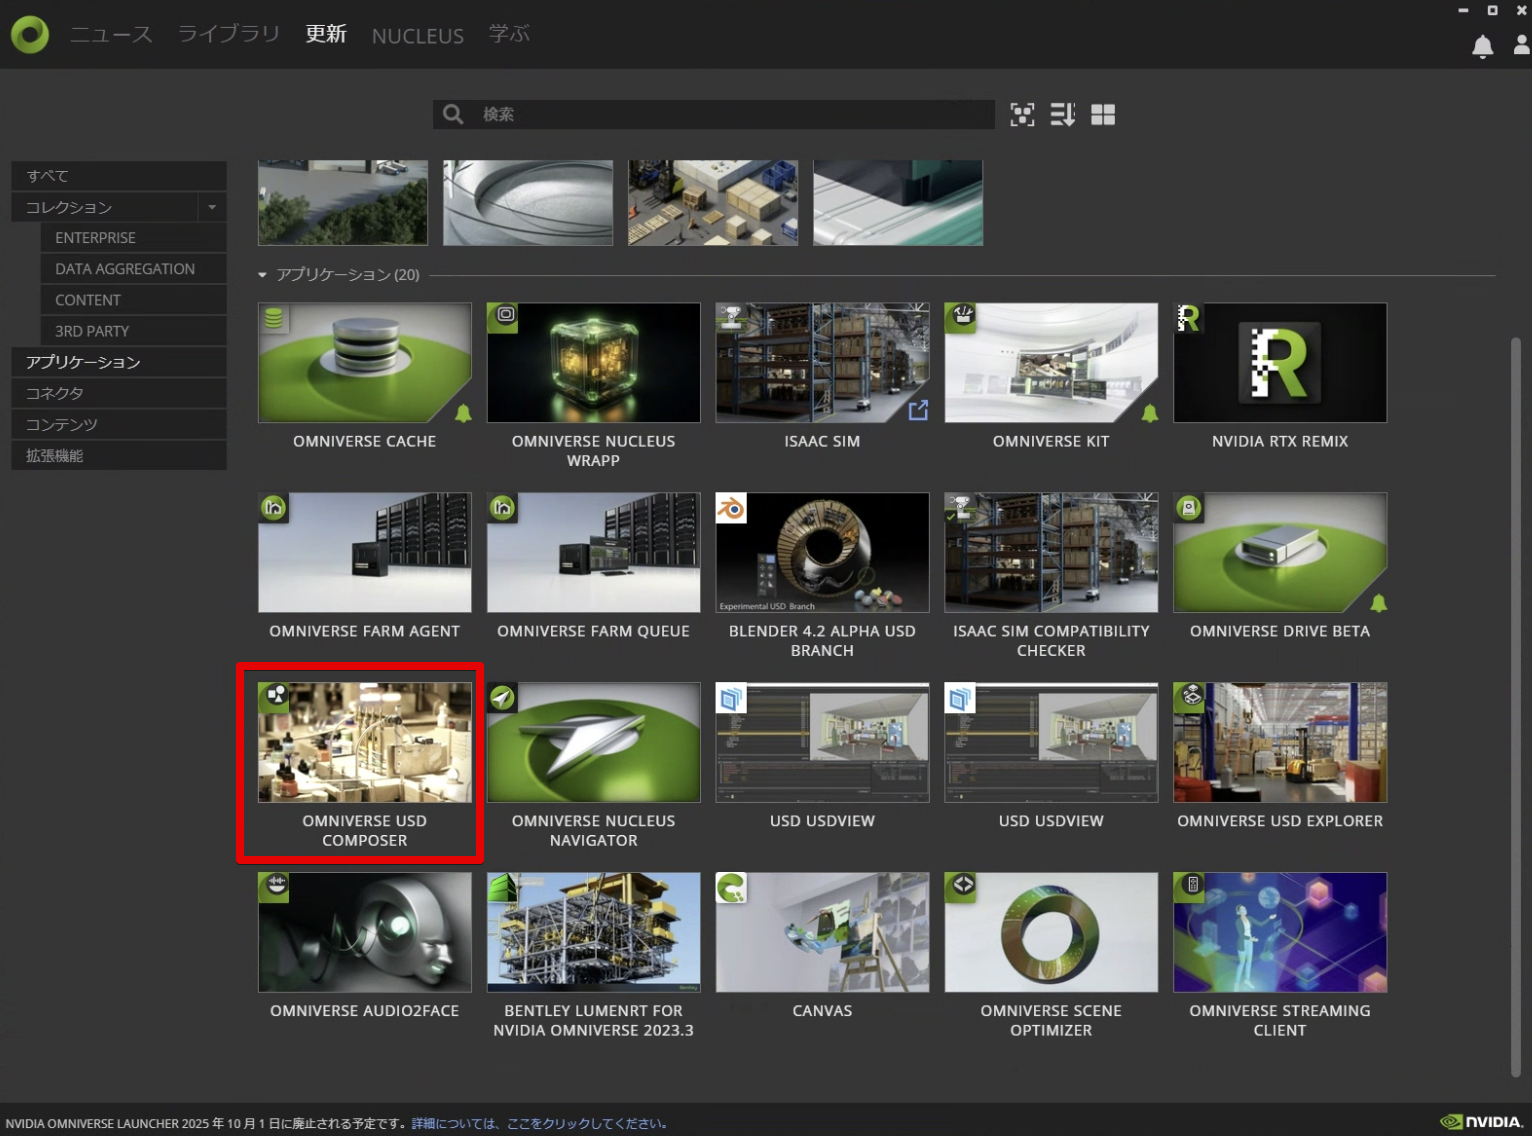The width and height of the screenshot is (1532, 1136).
Task: Click the Omniverse Cache notification bell
Action: (463, 412)
